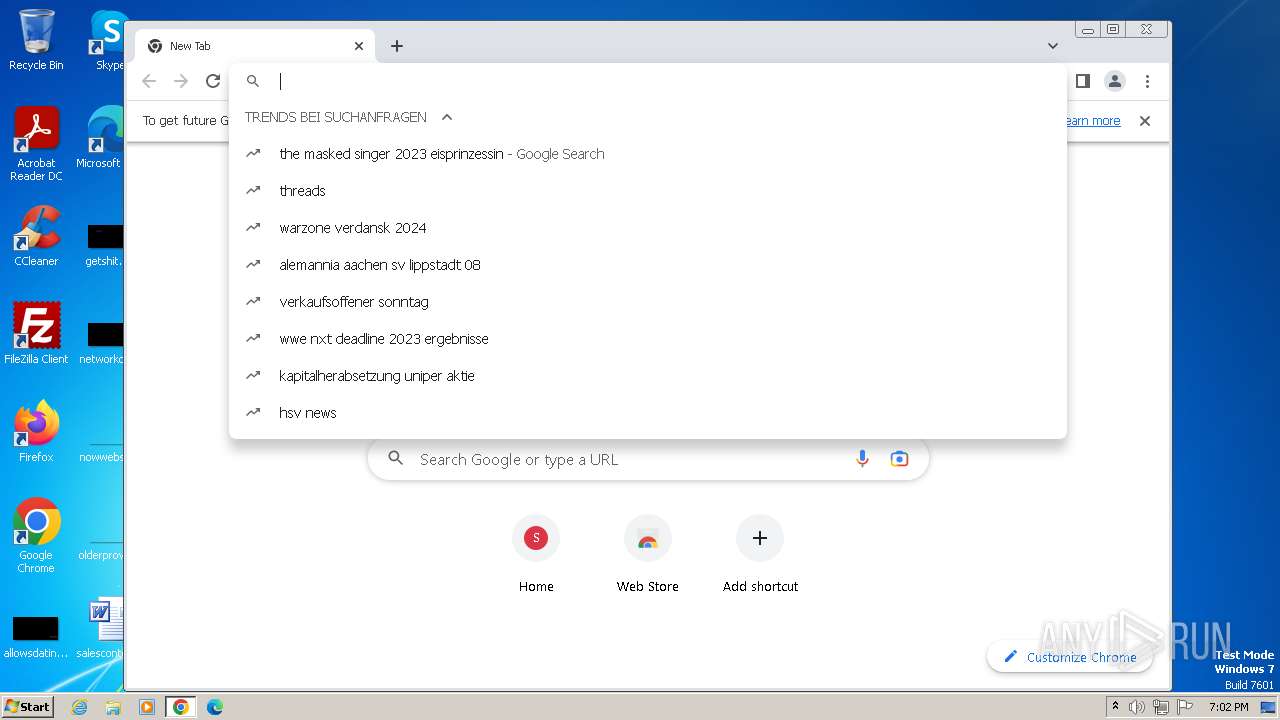The height and width of the screenshot is (720, 1280).
Task: Open the Home shortcut tile
Action: (536, 556)
